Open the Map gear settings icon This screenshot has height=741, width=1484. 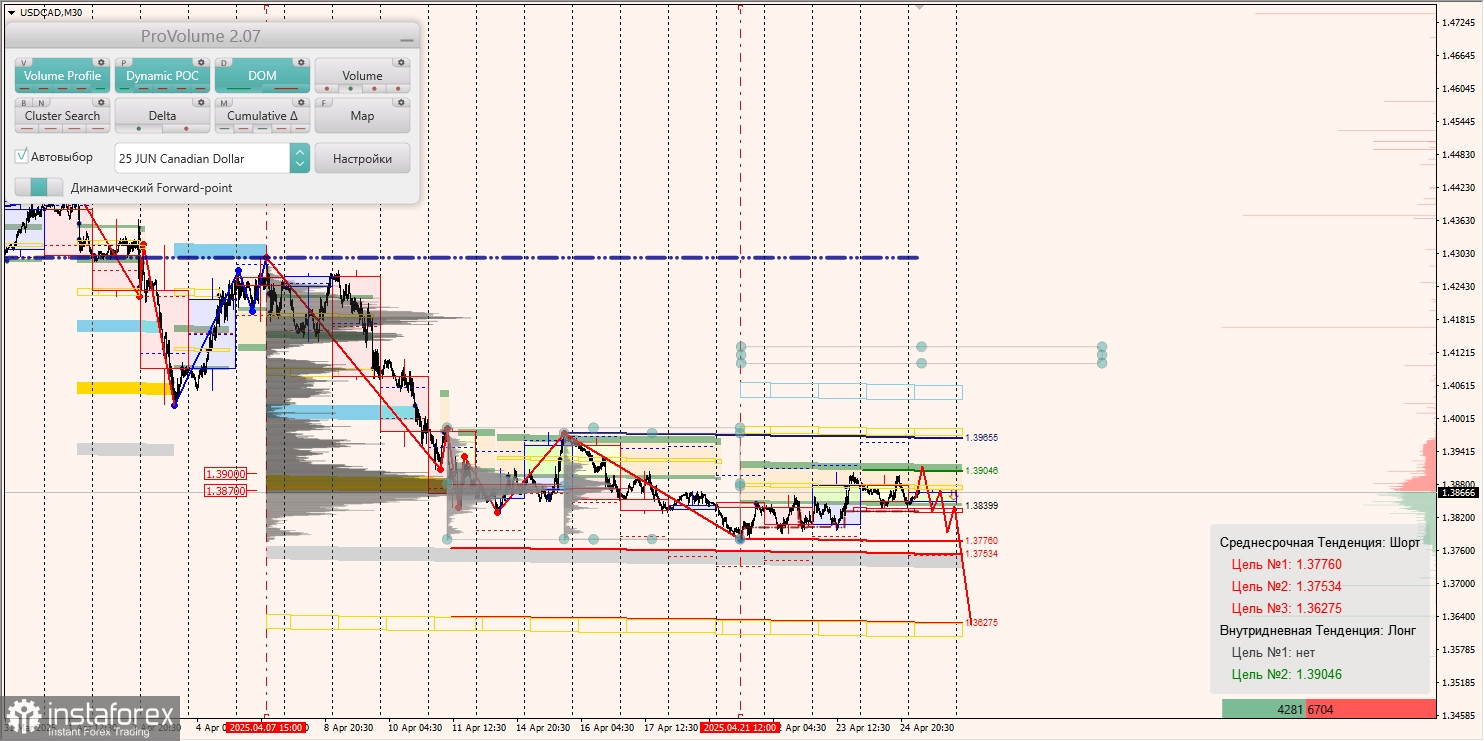click(x=401, y=102)
